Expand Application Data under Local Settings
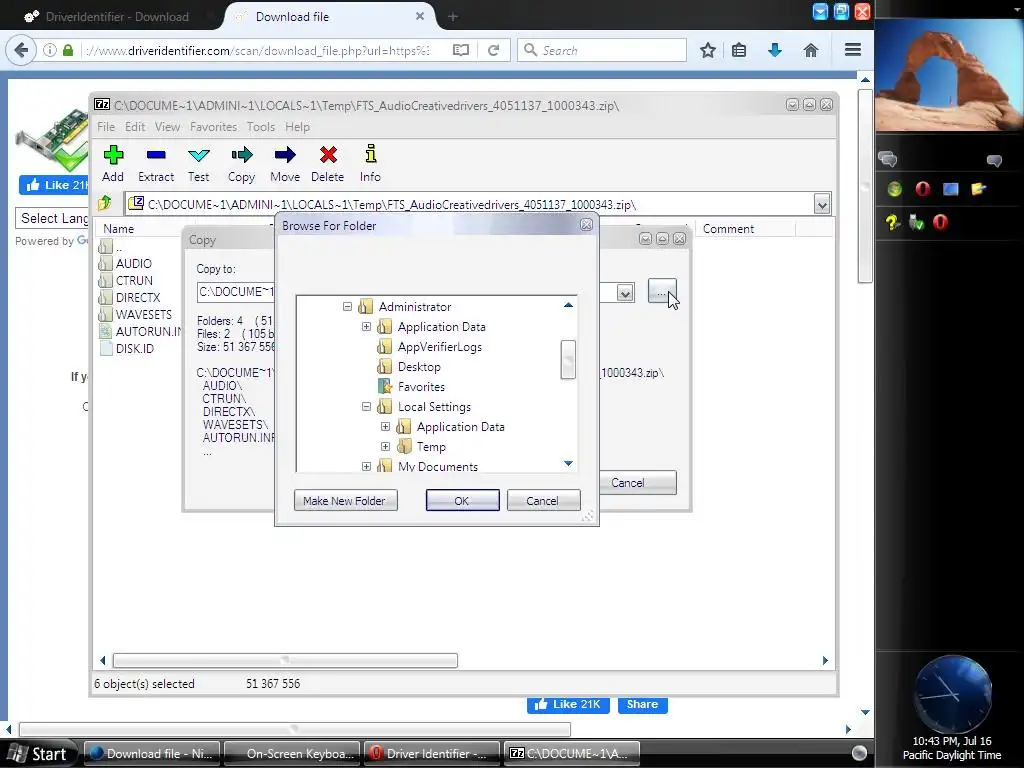Image resolution: width=1024 pixels, height=768 pixels. [385, 426]
